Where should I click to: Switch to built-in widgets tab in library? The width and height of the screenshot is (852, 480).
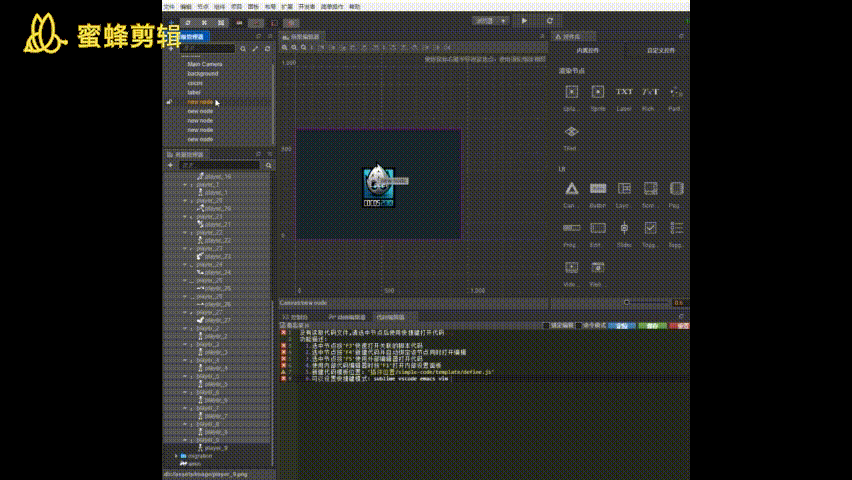pyautogui.click(x=588, y=51)
